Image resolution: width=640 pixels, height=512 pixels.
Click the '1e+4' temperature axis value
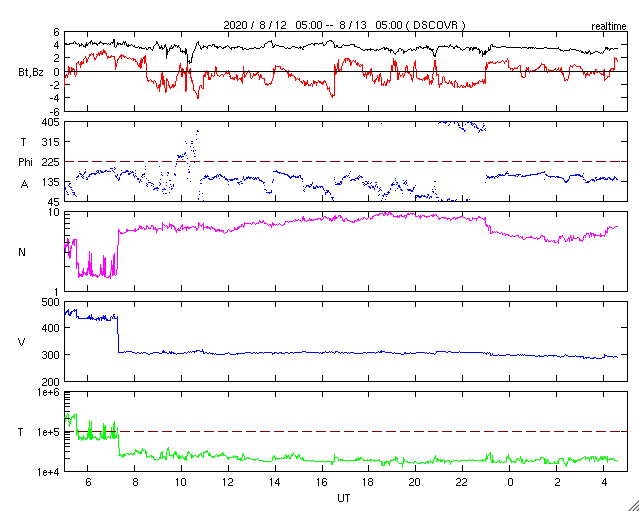point(49,472)
